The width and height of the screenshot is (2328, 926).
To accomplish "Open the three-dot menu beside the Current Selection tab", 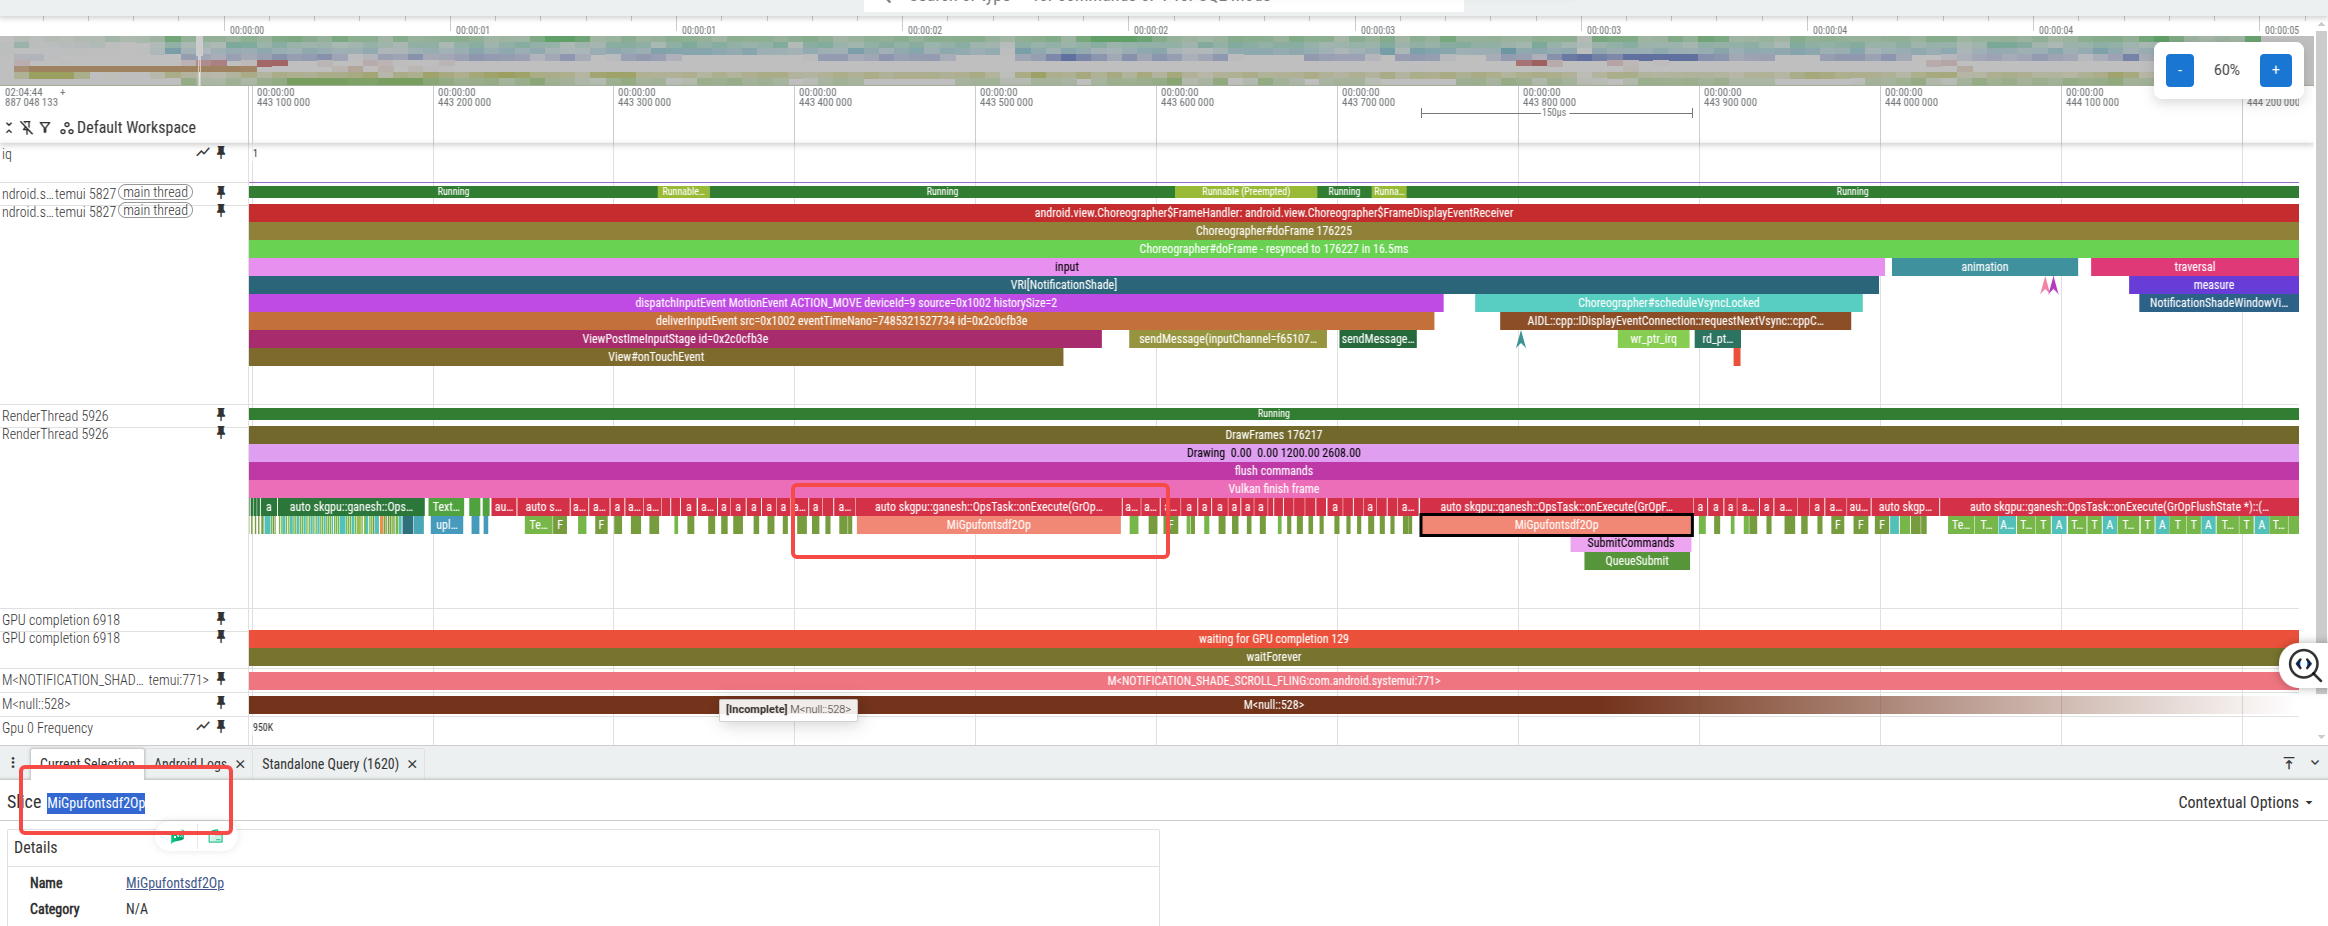I will coord(13,763).
